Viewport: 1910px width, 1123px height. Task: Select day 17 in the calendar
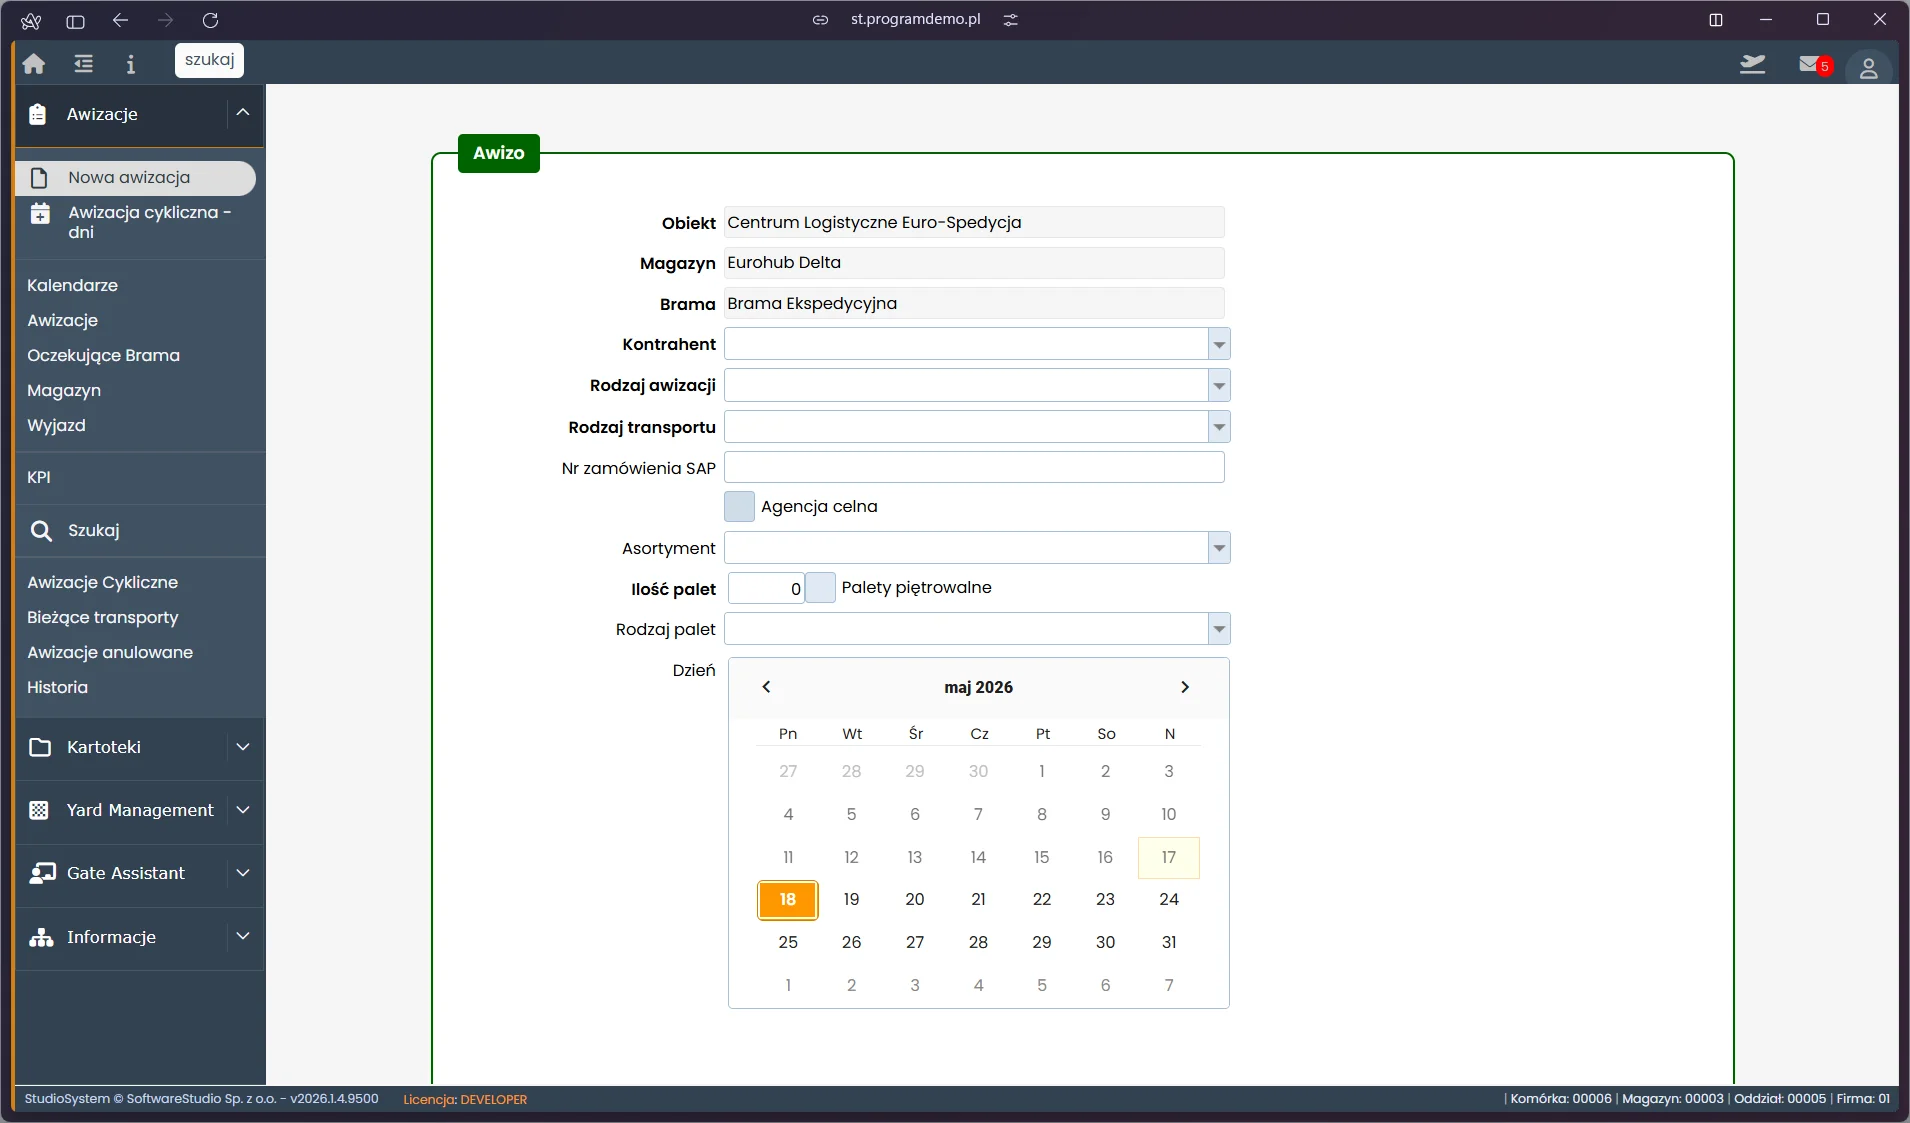coord(1169,858)
